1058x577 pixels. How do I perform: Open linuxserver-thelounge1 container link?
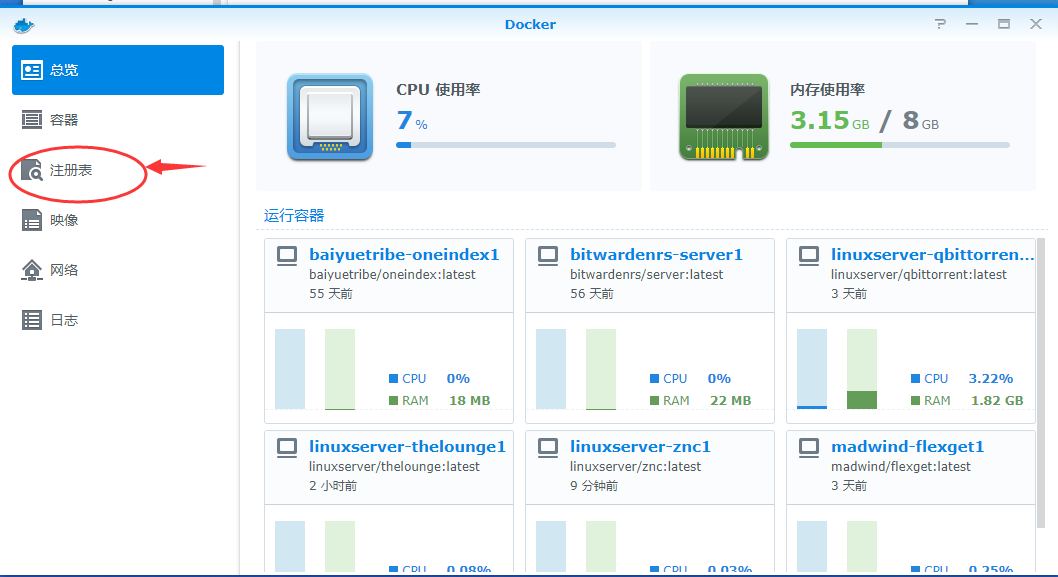pyautogui.click(x=408, y=447)
